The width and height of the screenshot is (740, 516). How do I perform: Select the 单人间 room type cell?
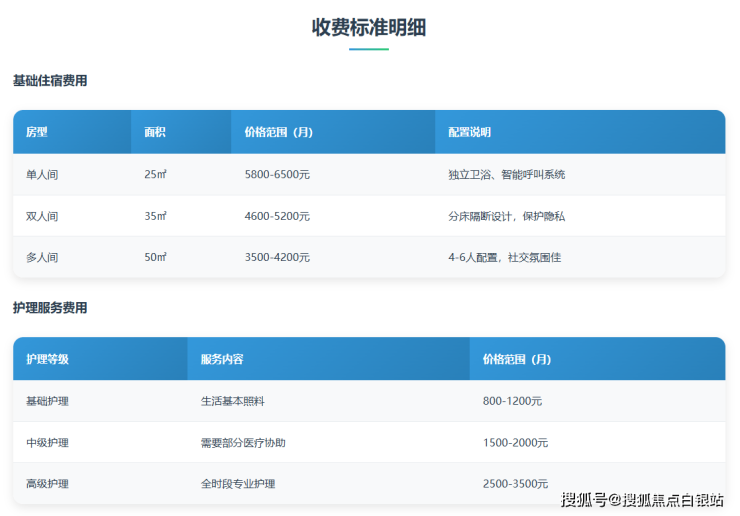click(42, 174)
